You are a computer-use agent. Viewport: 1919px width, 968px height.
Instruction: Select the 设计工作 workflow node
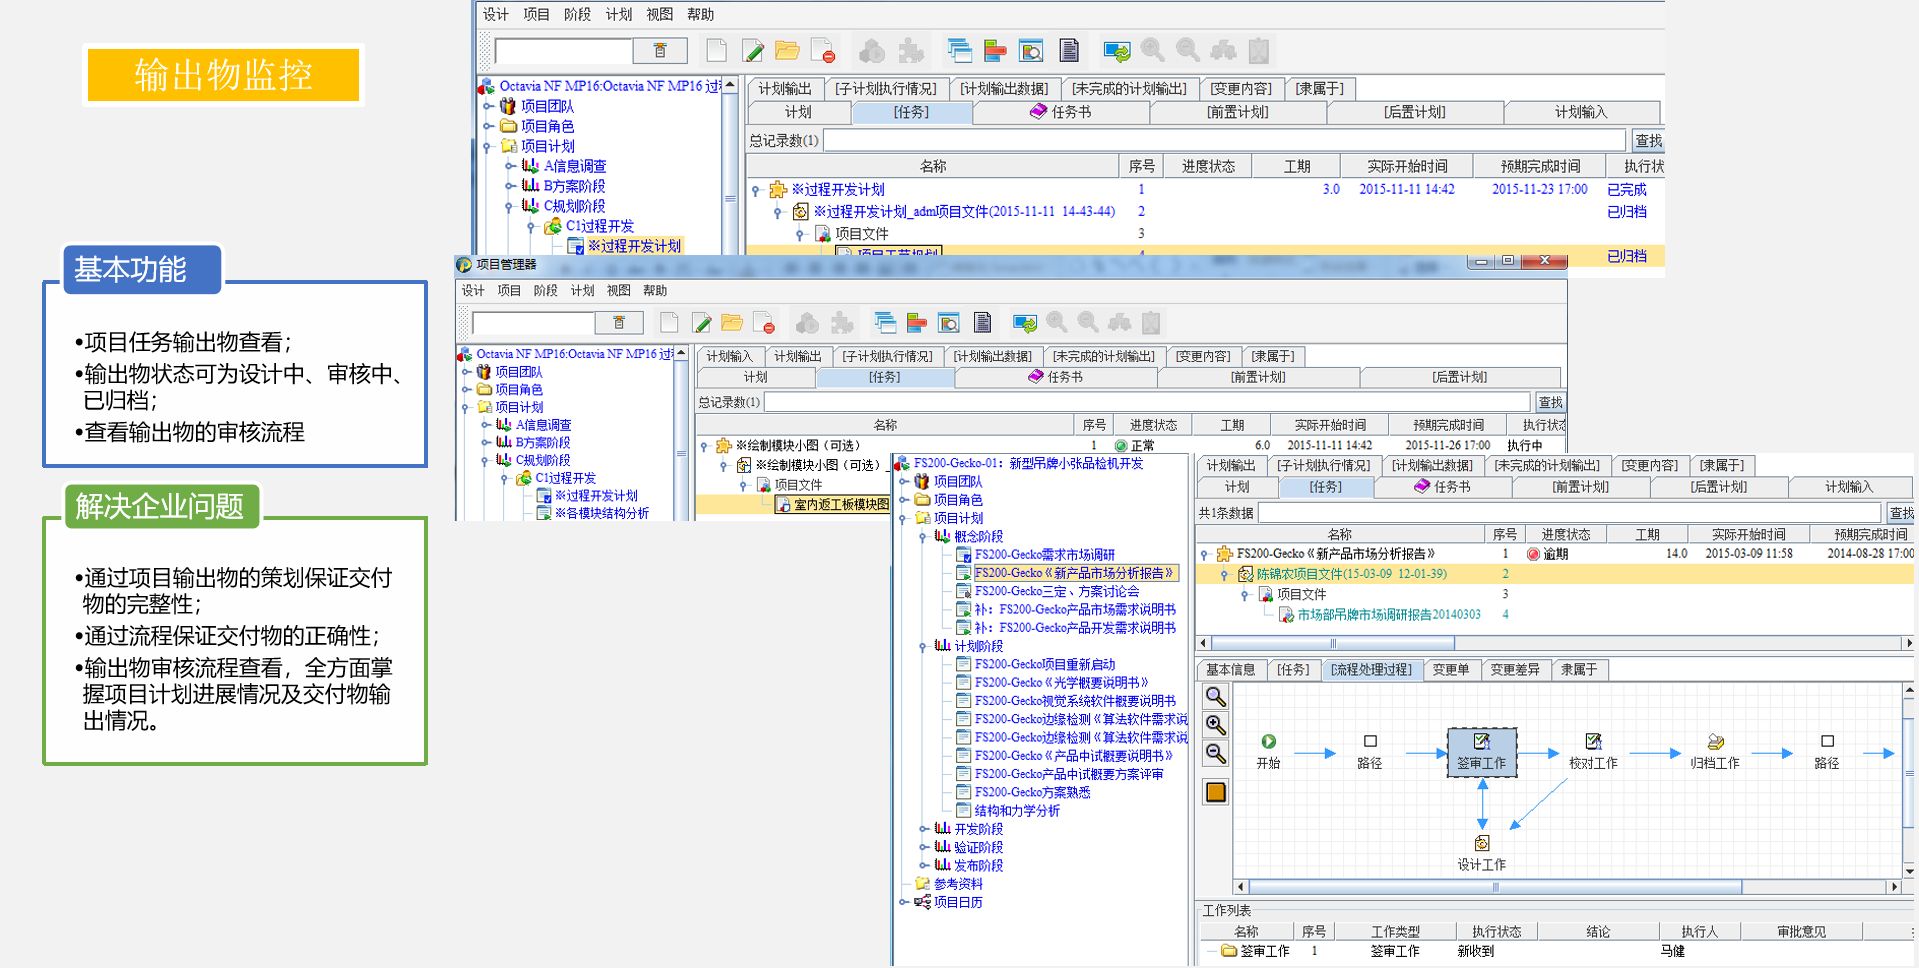1481,852
